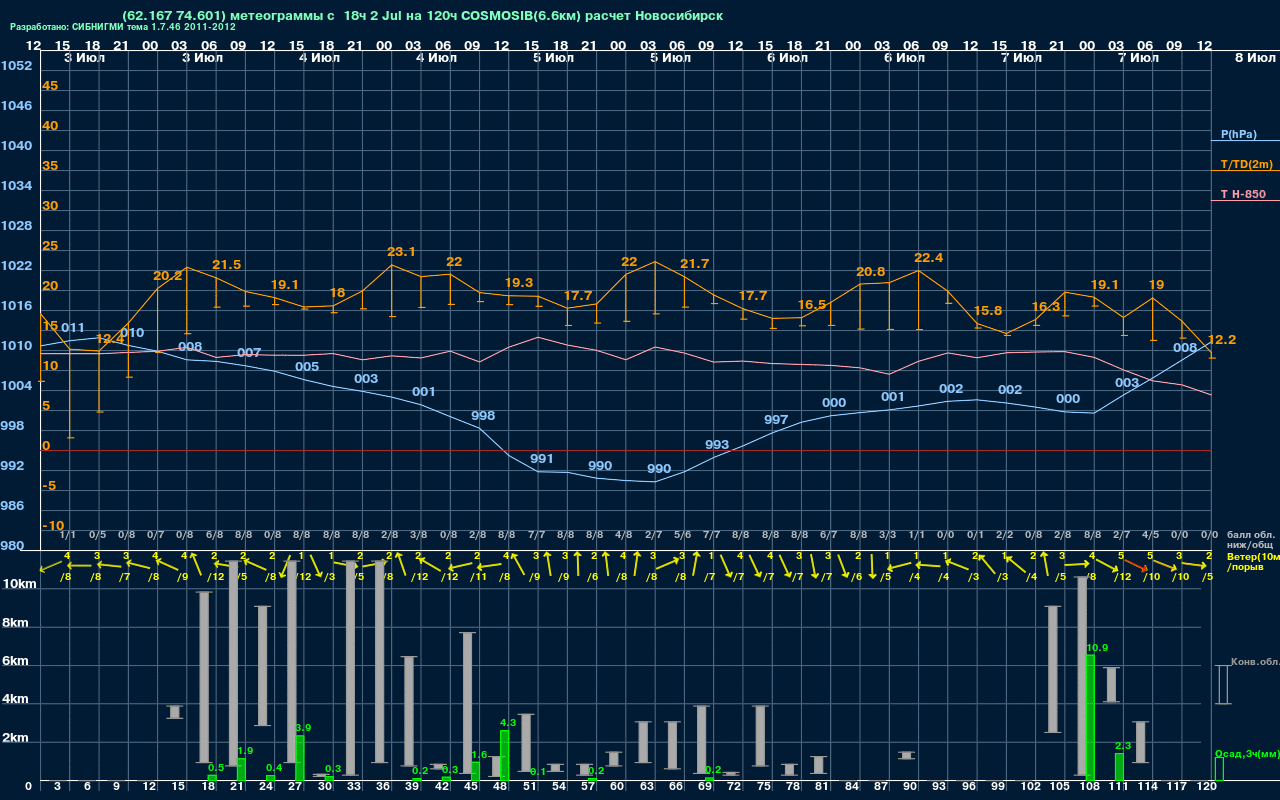Click the 45 temperature axis label
1280x800 pixels.
pos(50,86)
